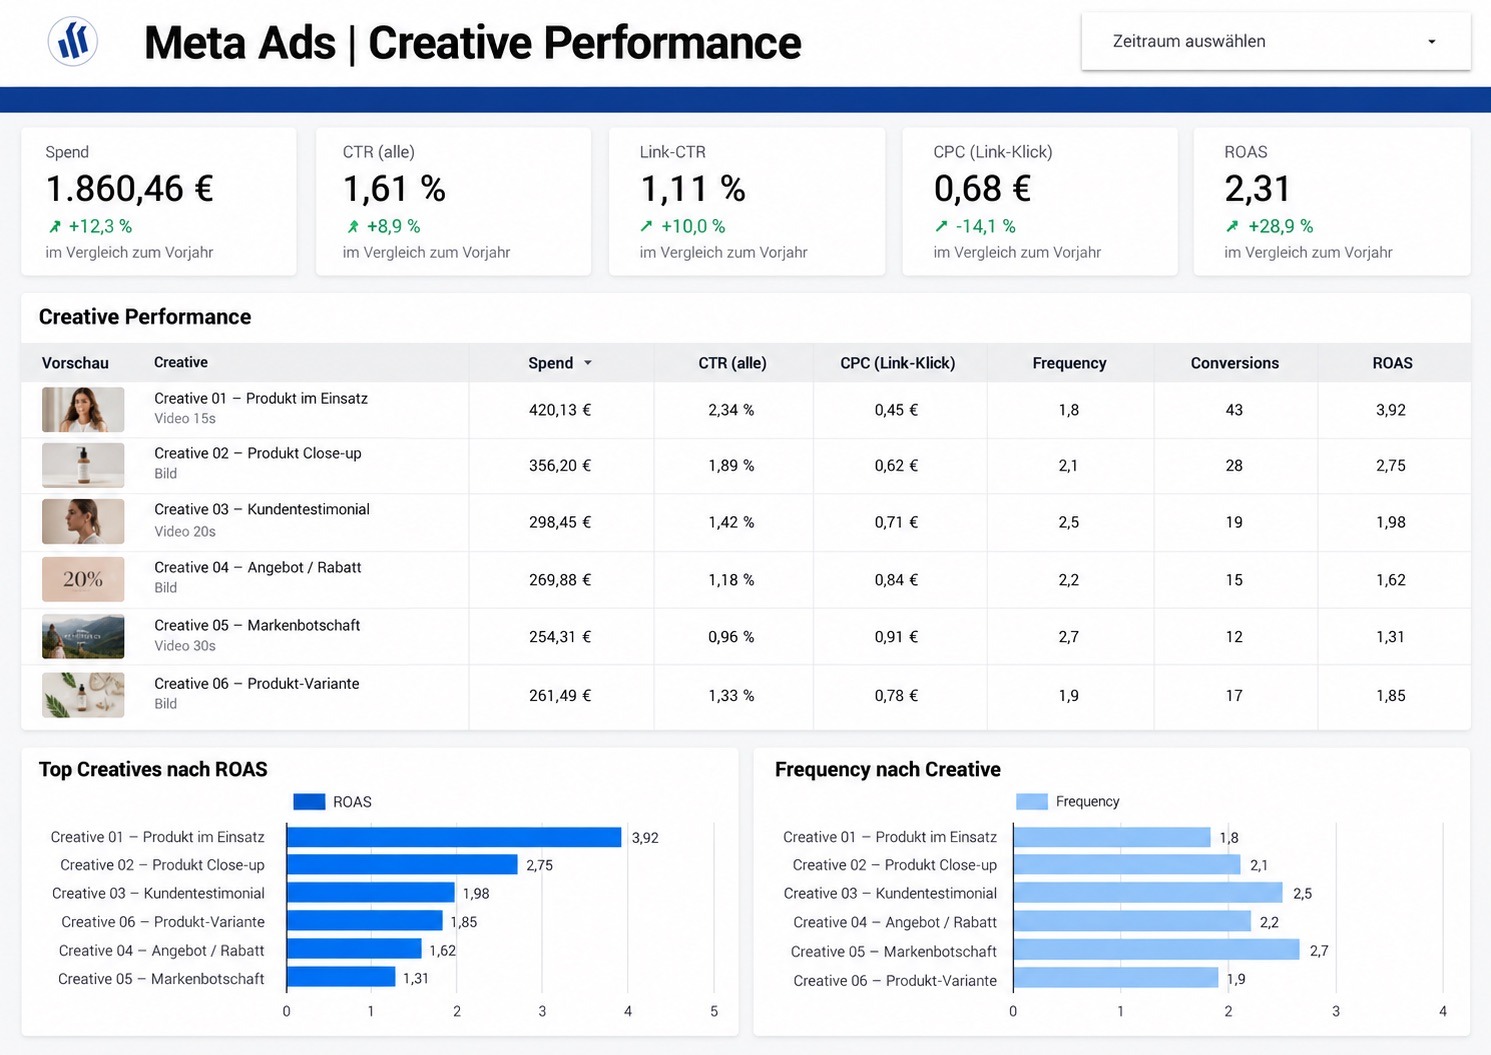The image size is (1491, 1055).
Task: Click the green trend arrow under Spend
Action: (55, 227)
